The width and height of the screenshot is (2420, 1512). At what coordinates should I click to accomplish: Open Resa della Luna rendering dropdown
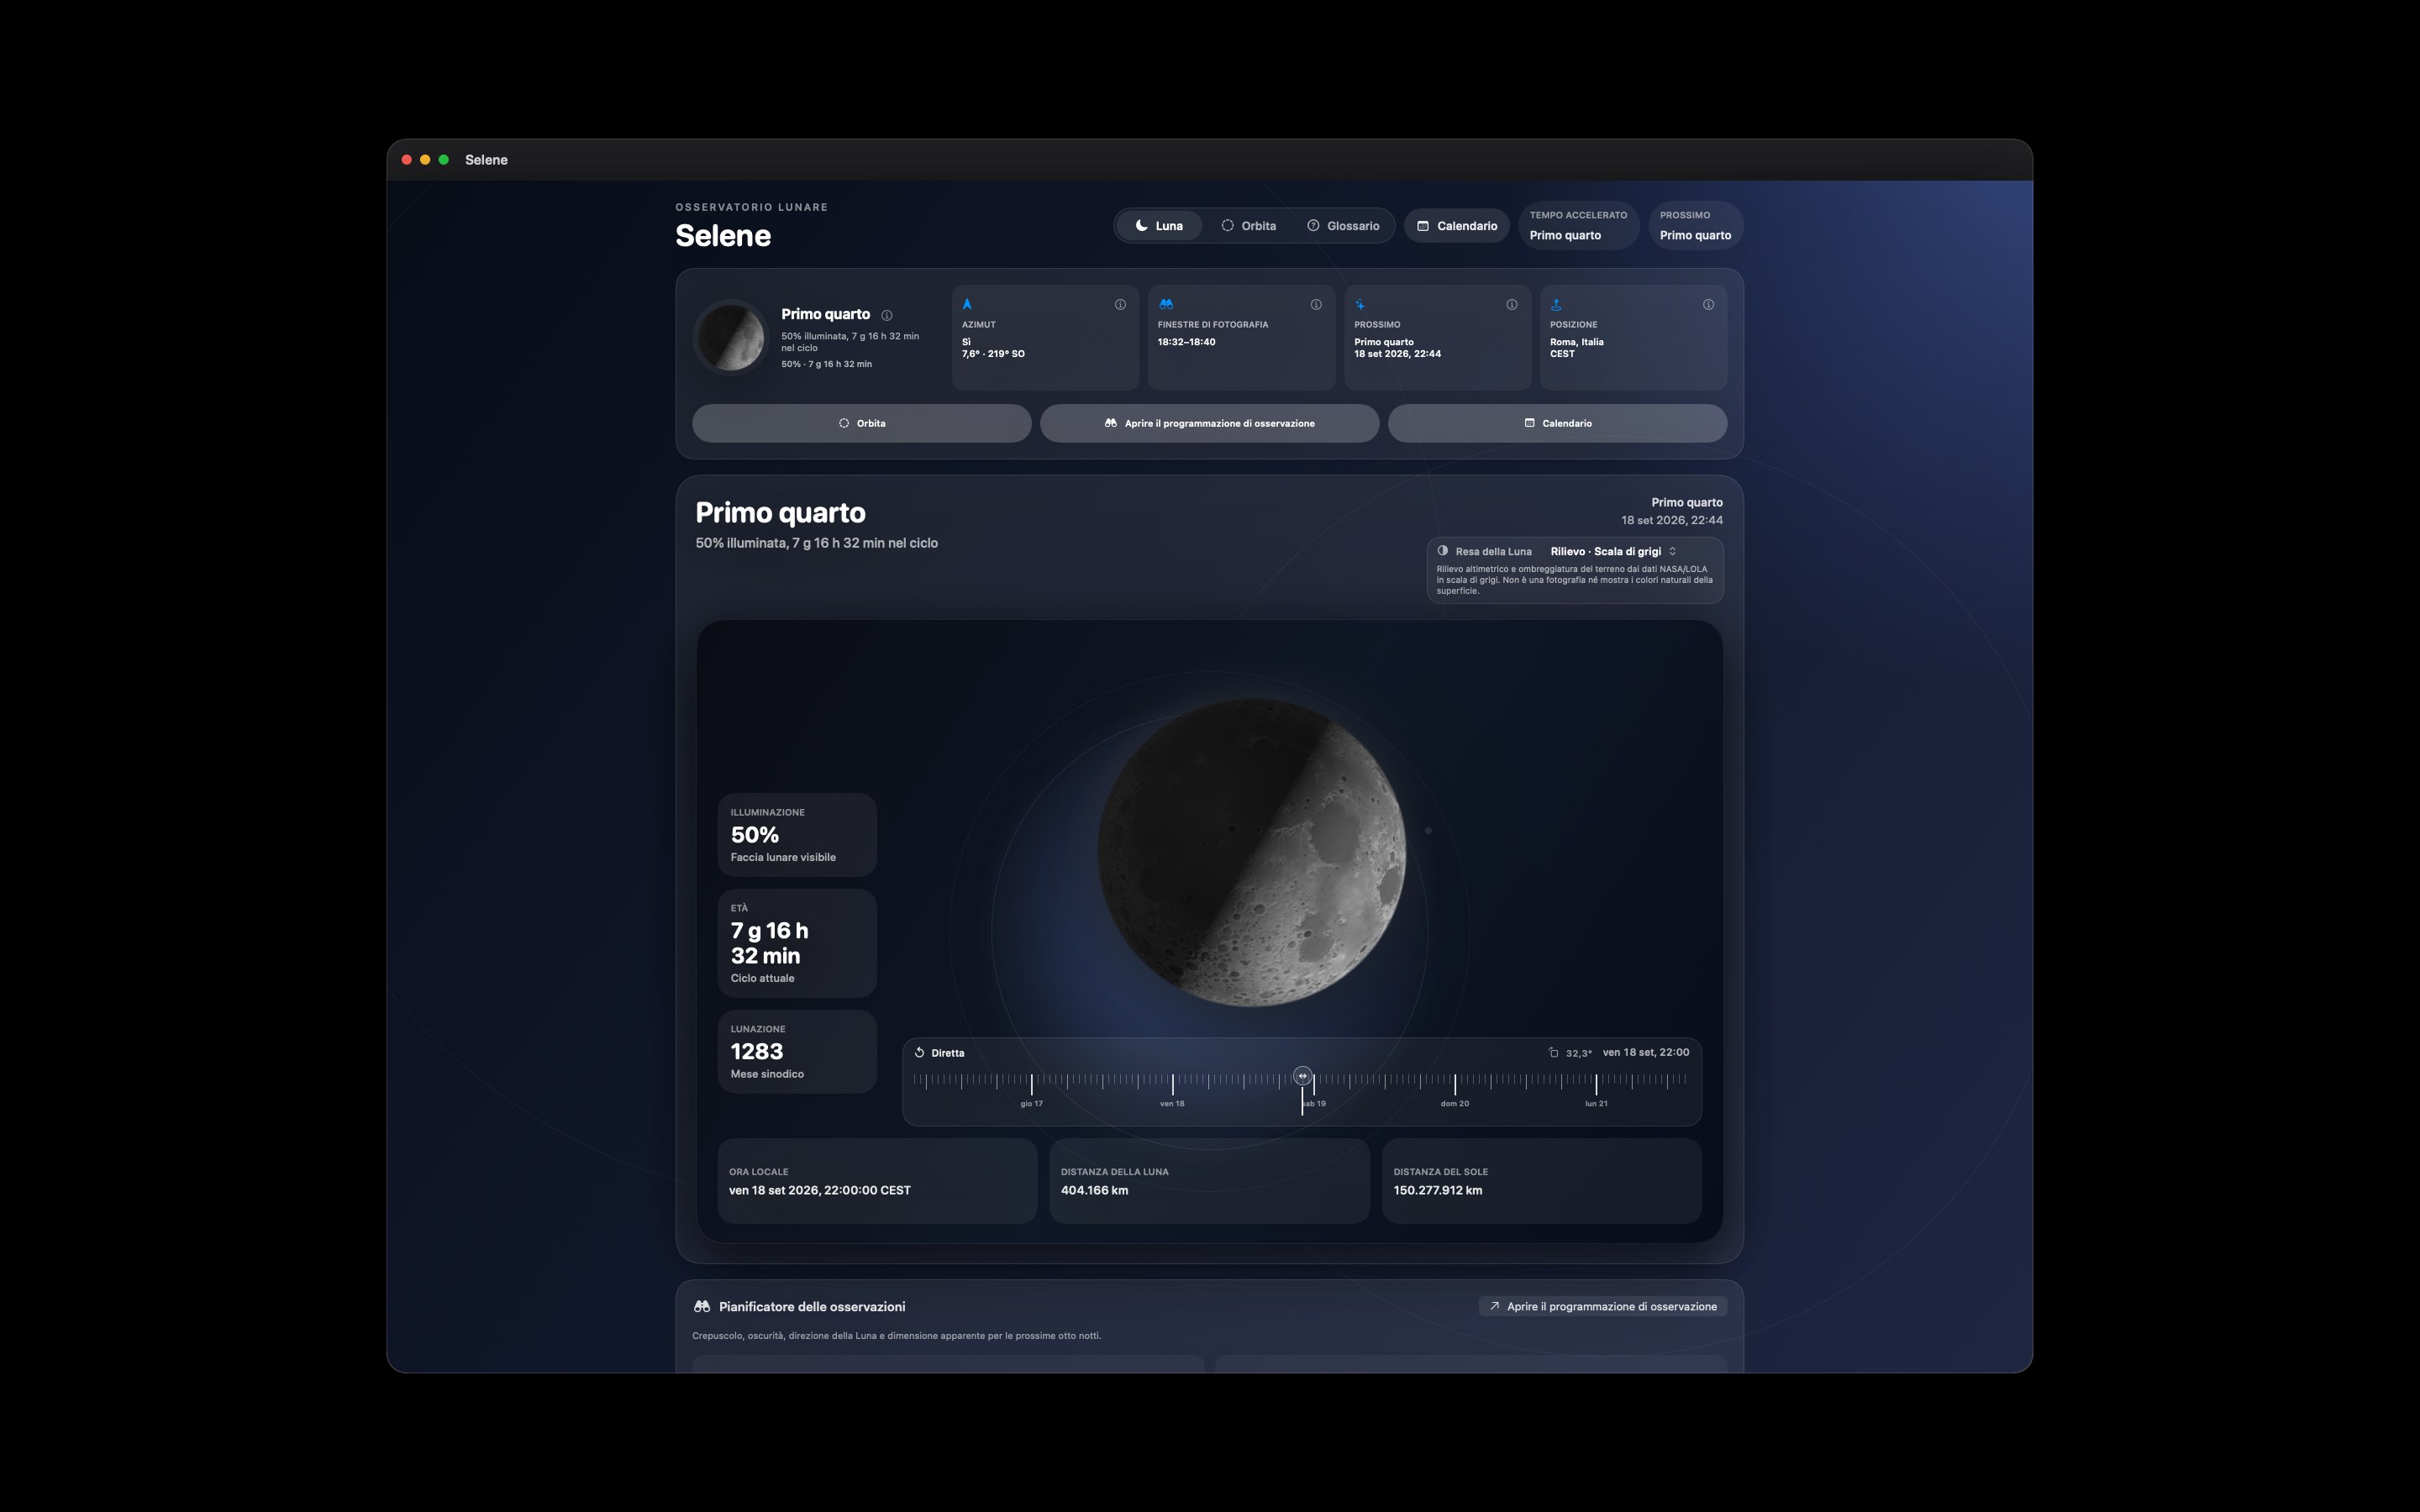coord(1613,551)
